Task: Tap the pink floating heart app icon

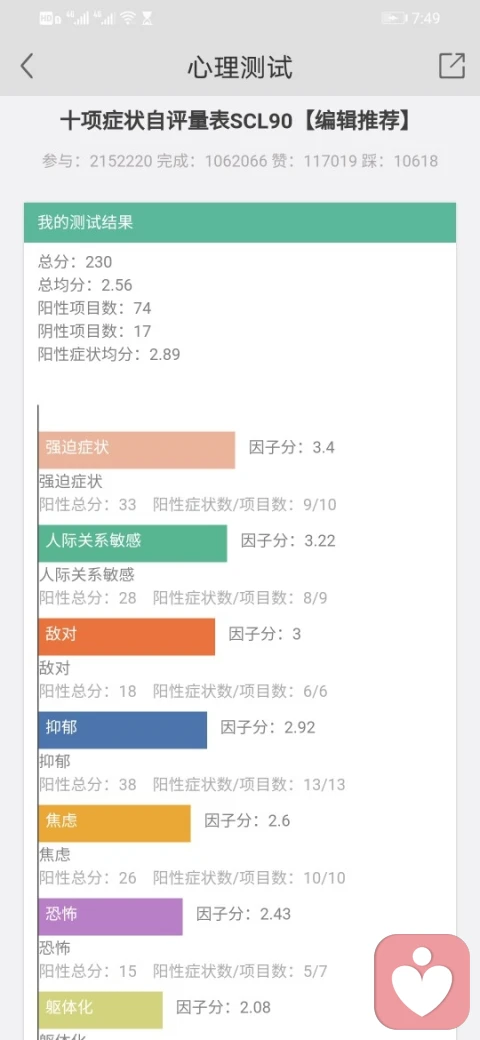Action: pyautogui.click(x=422, y=981)
